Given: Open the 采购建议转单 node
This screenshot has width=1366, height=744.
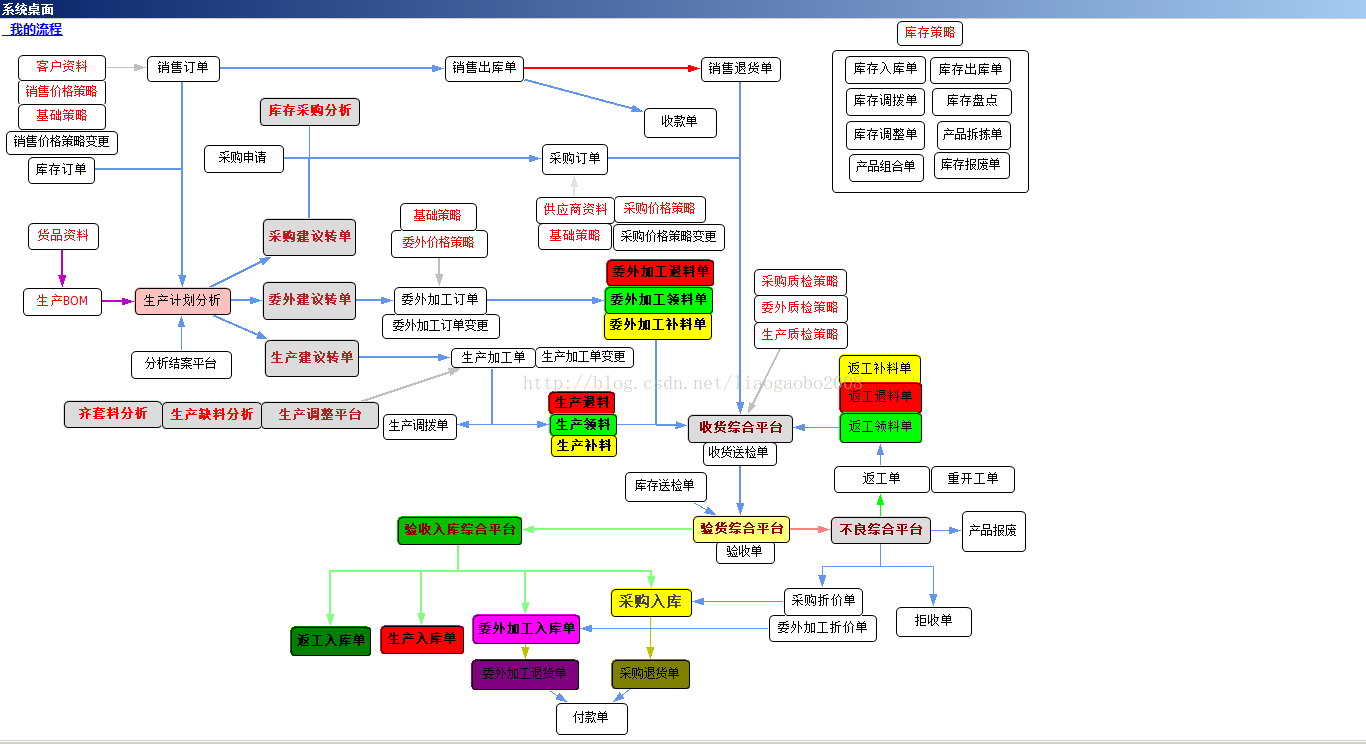Looking at the screenshot, I should tap(310, 237).
